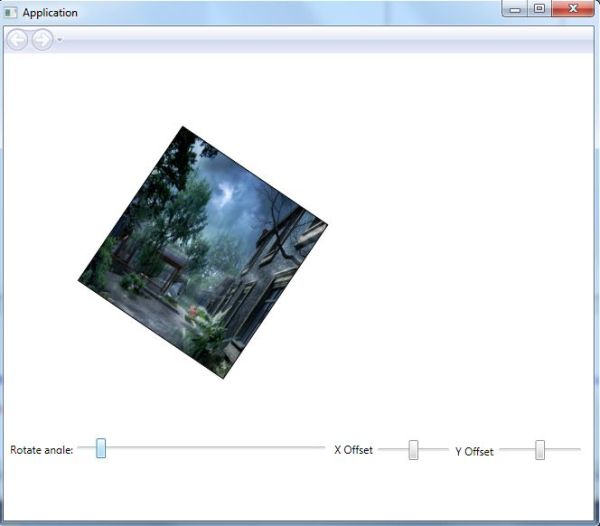Click the "X Offset" label
This screenshot has height=526, width=600.
pos(353,450)
